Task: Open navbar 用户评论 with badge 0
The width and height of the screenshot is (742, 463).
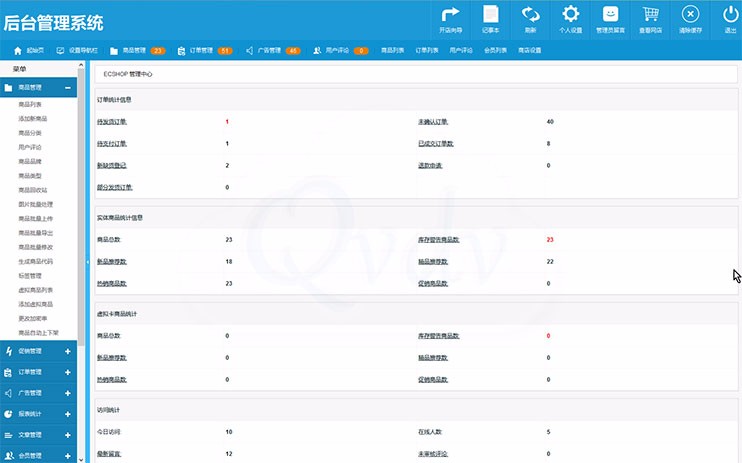Action: pyautogui.click(x=341, y=50)
